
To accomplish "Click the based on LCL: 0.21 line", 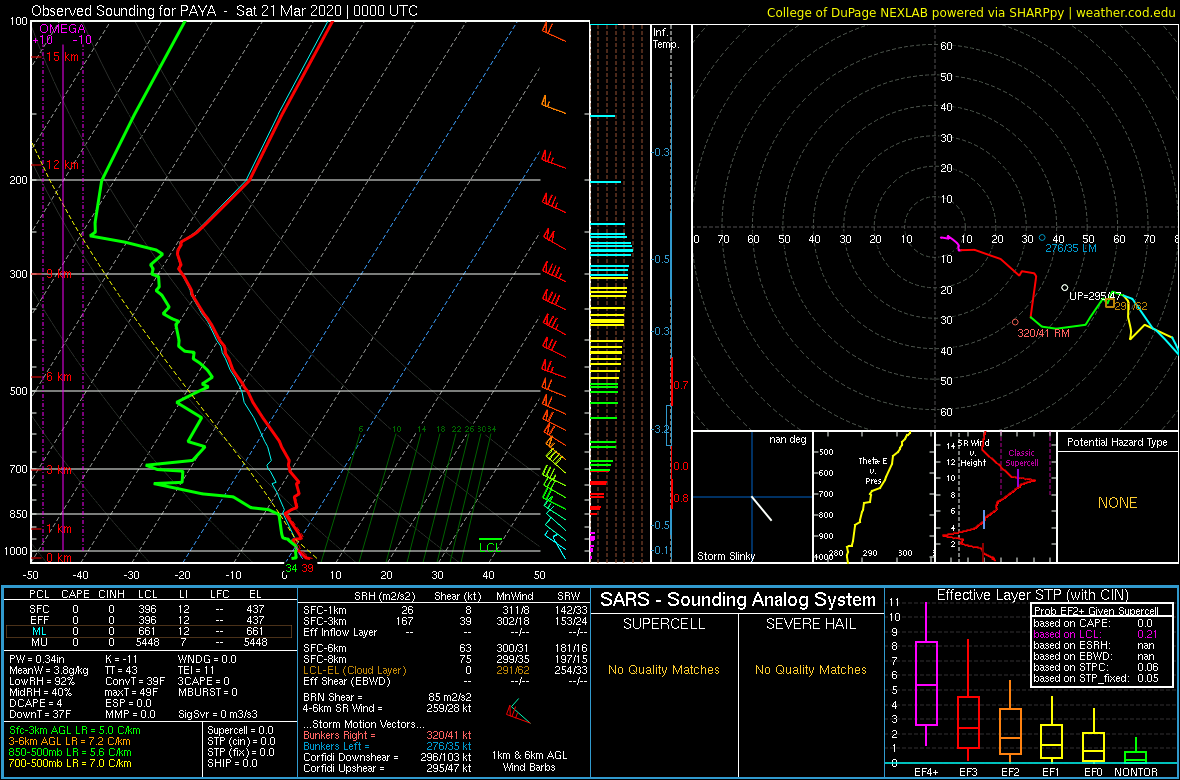I will click(x=1096, y=635).
